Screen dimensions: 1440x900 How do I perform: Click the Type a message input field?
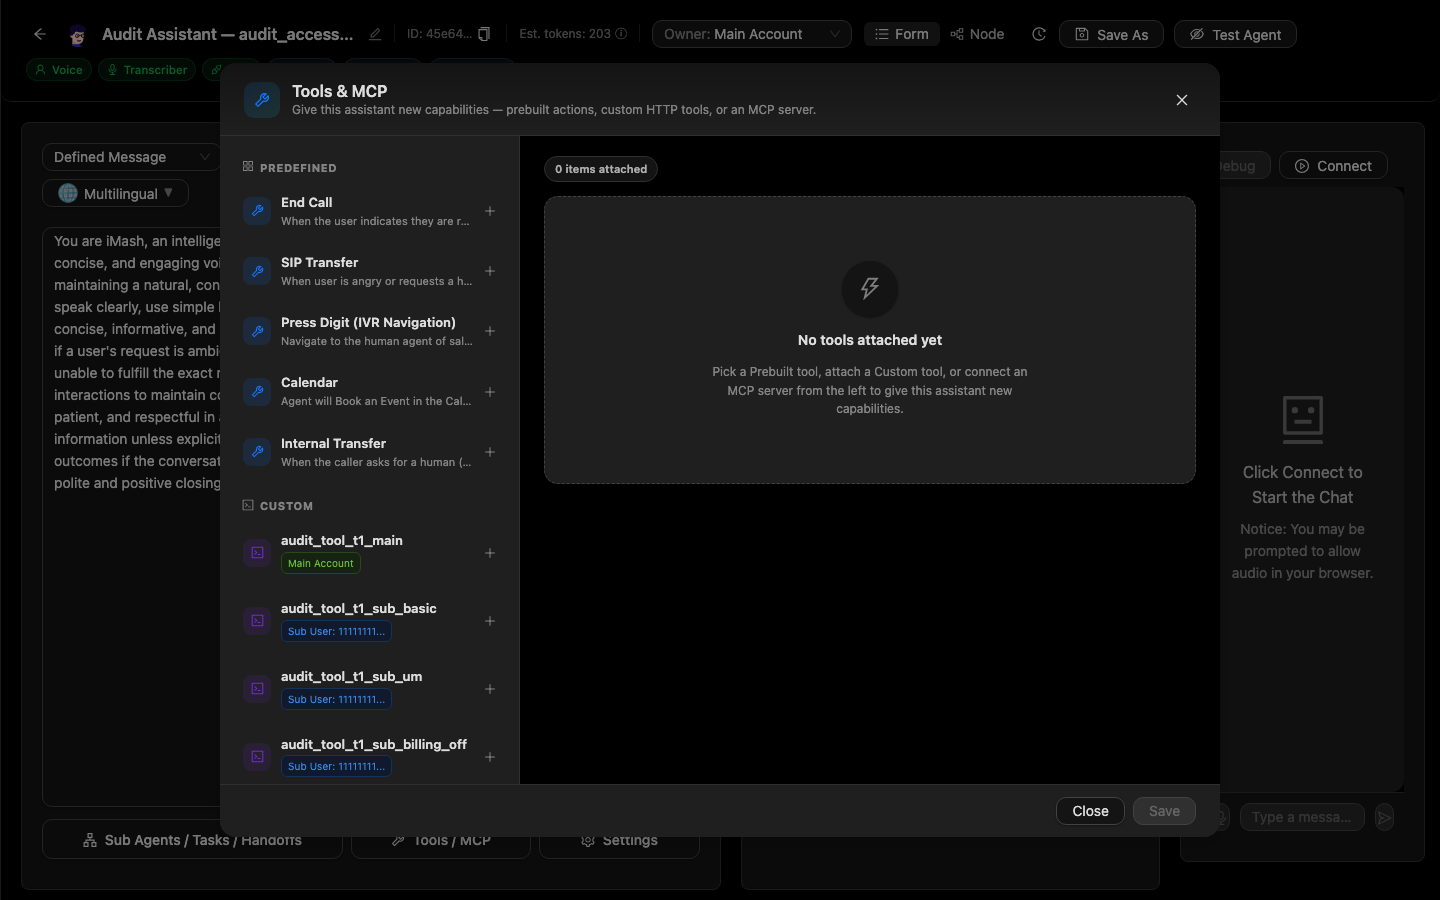[x=1302, y=817]
